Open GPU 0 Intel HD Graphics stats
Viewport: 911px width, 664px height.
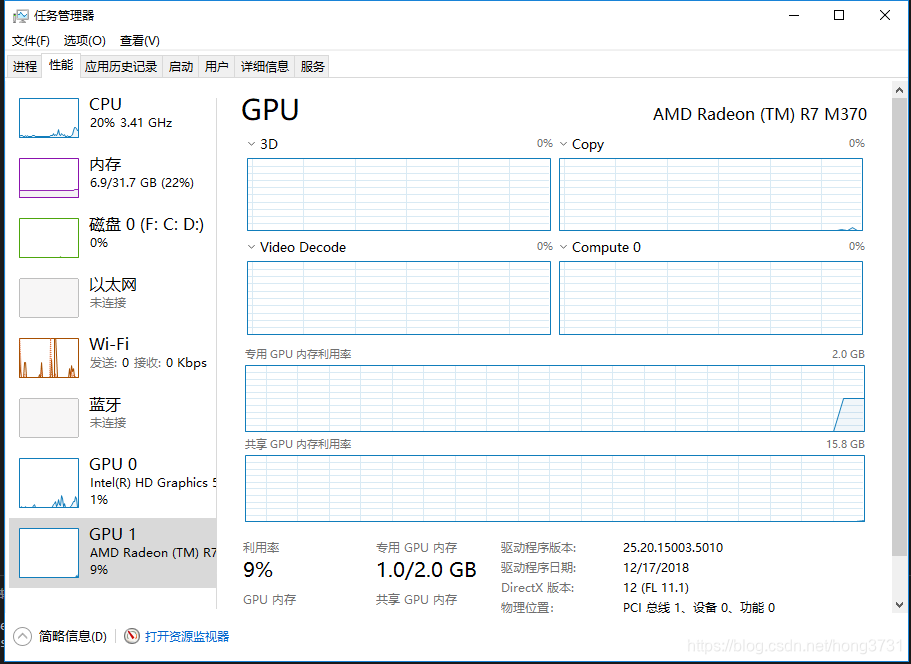click(110, 482)
